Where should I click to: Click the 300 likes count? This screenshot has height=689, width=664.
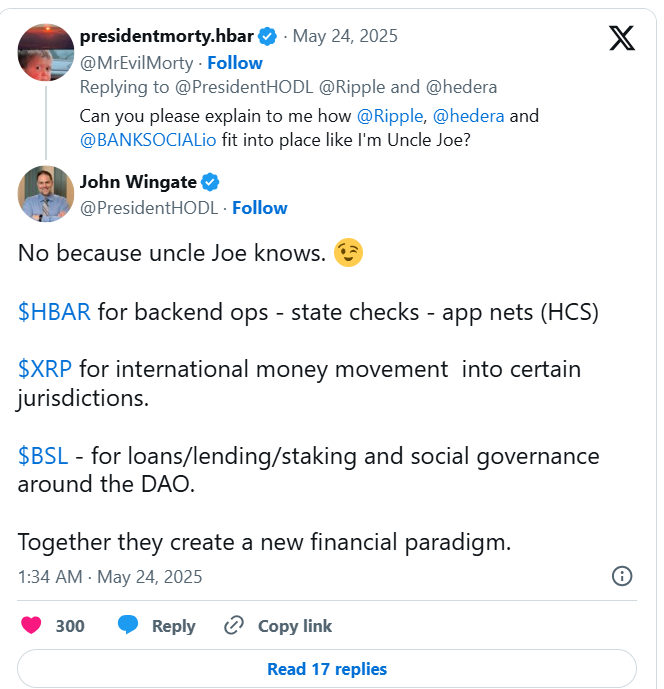pyautogui.click(x=70, y=626)
